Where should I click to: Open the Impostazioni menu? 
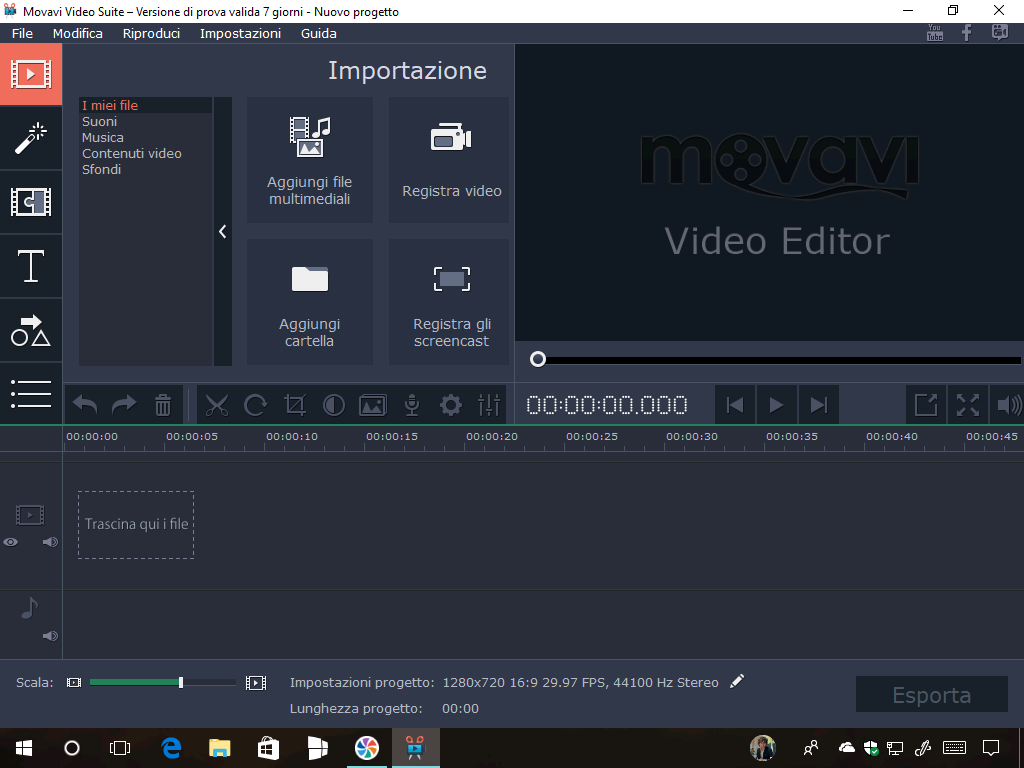click(240, 33)
